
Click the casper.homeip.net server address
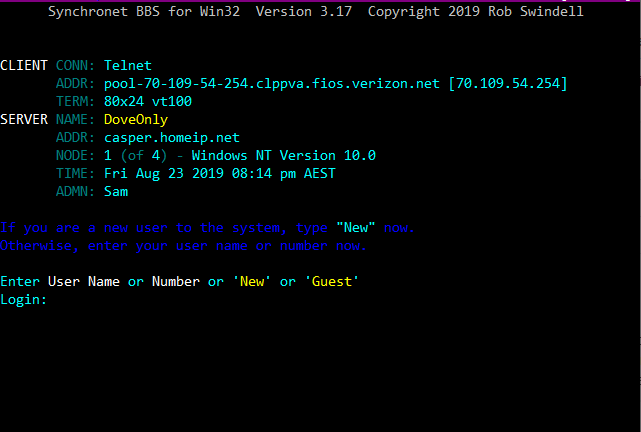(x=172, y=138)
